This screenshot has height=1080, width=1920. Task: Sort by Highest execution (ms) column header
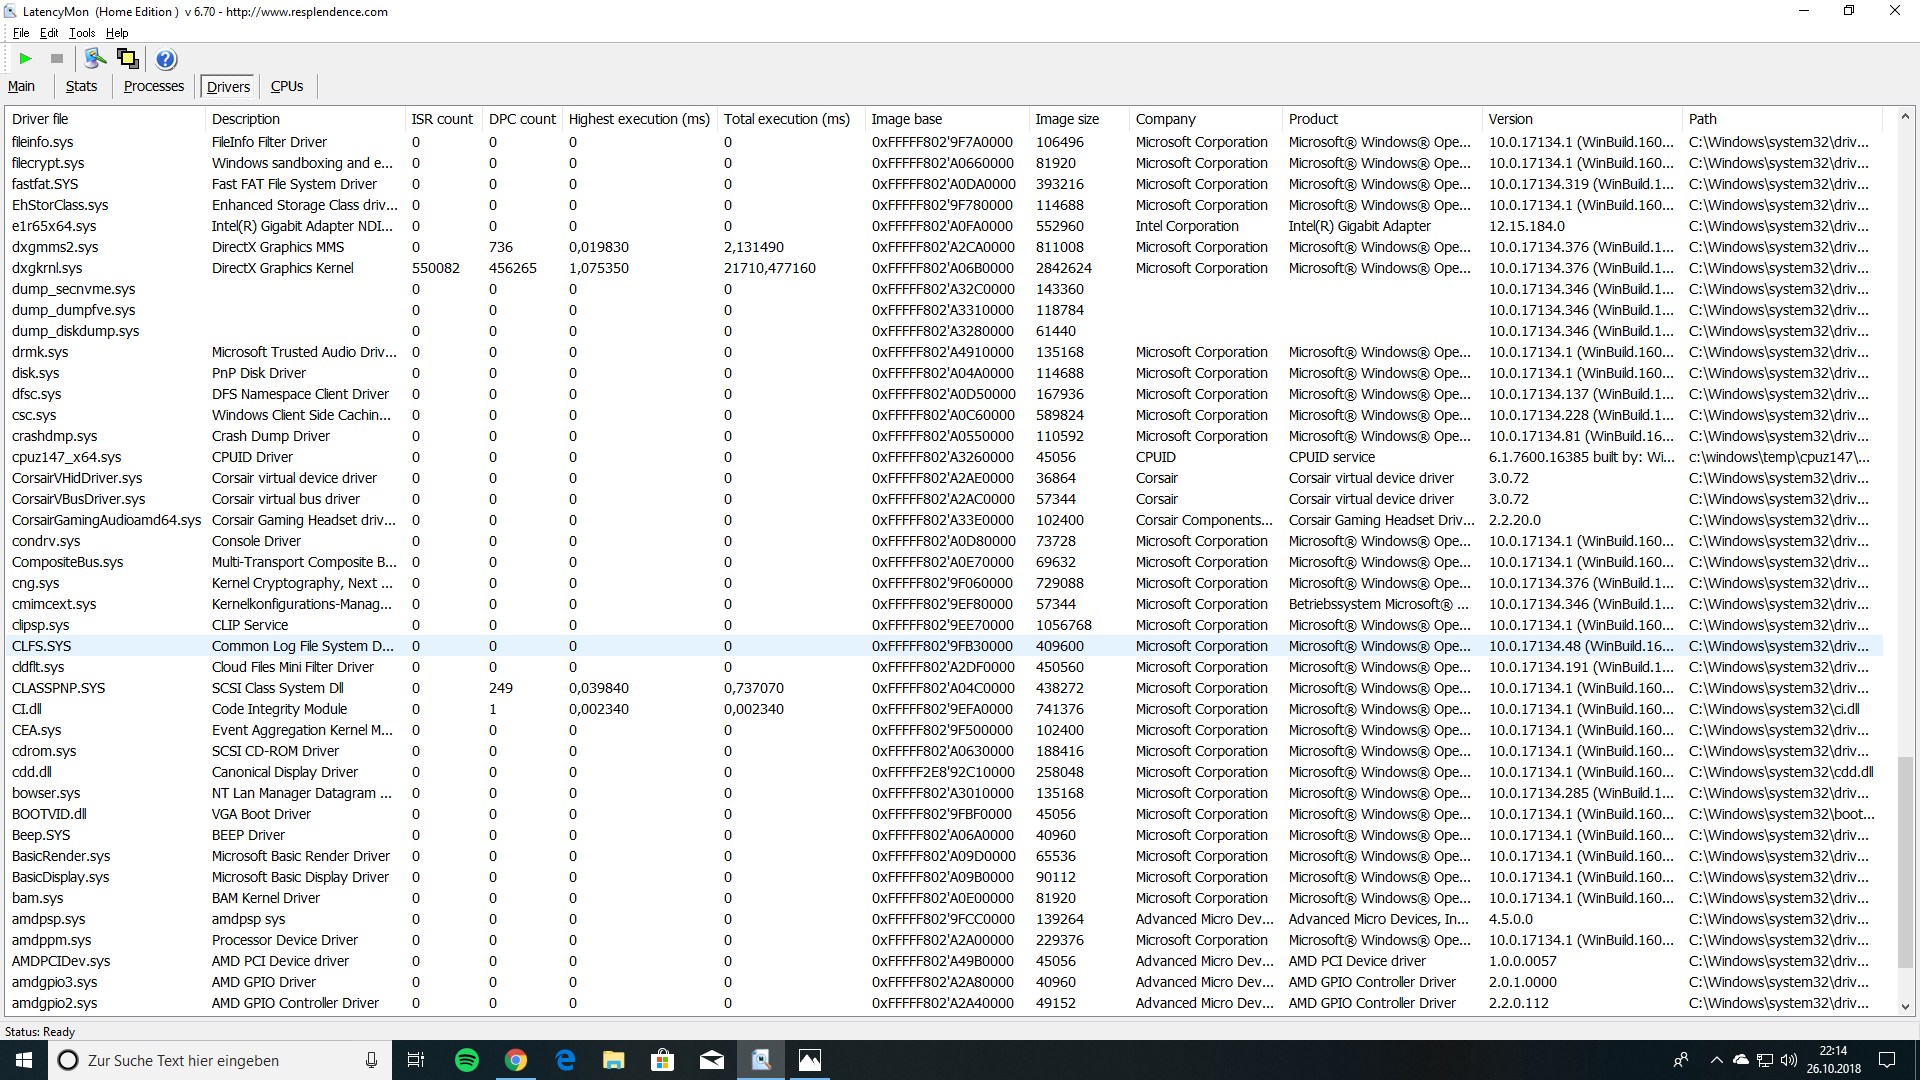click(639, 119)
